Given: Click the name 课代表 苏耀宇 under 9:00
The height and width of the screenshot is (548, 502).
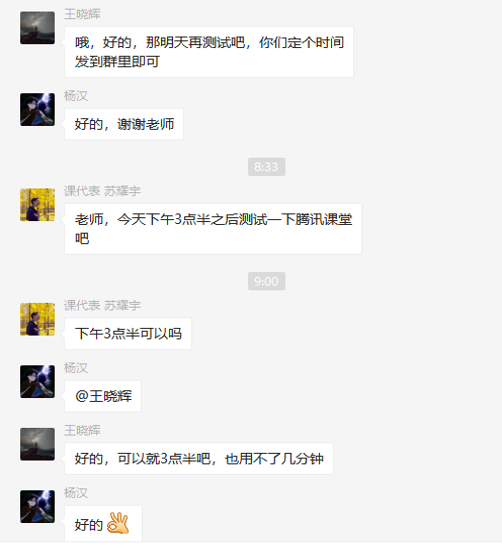Looking at the screenshot, I should [102, 305].
